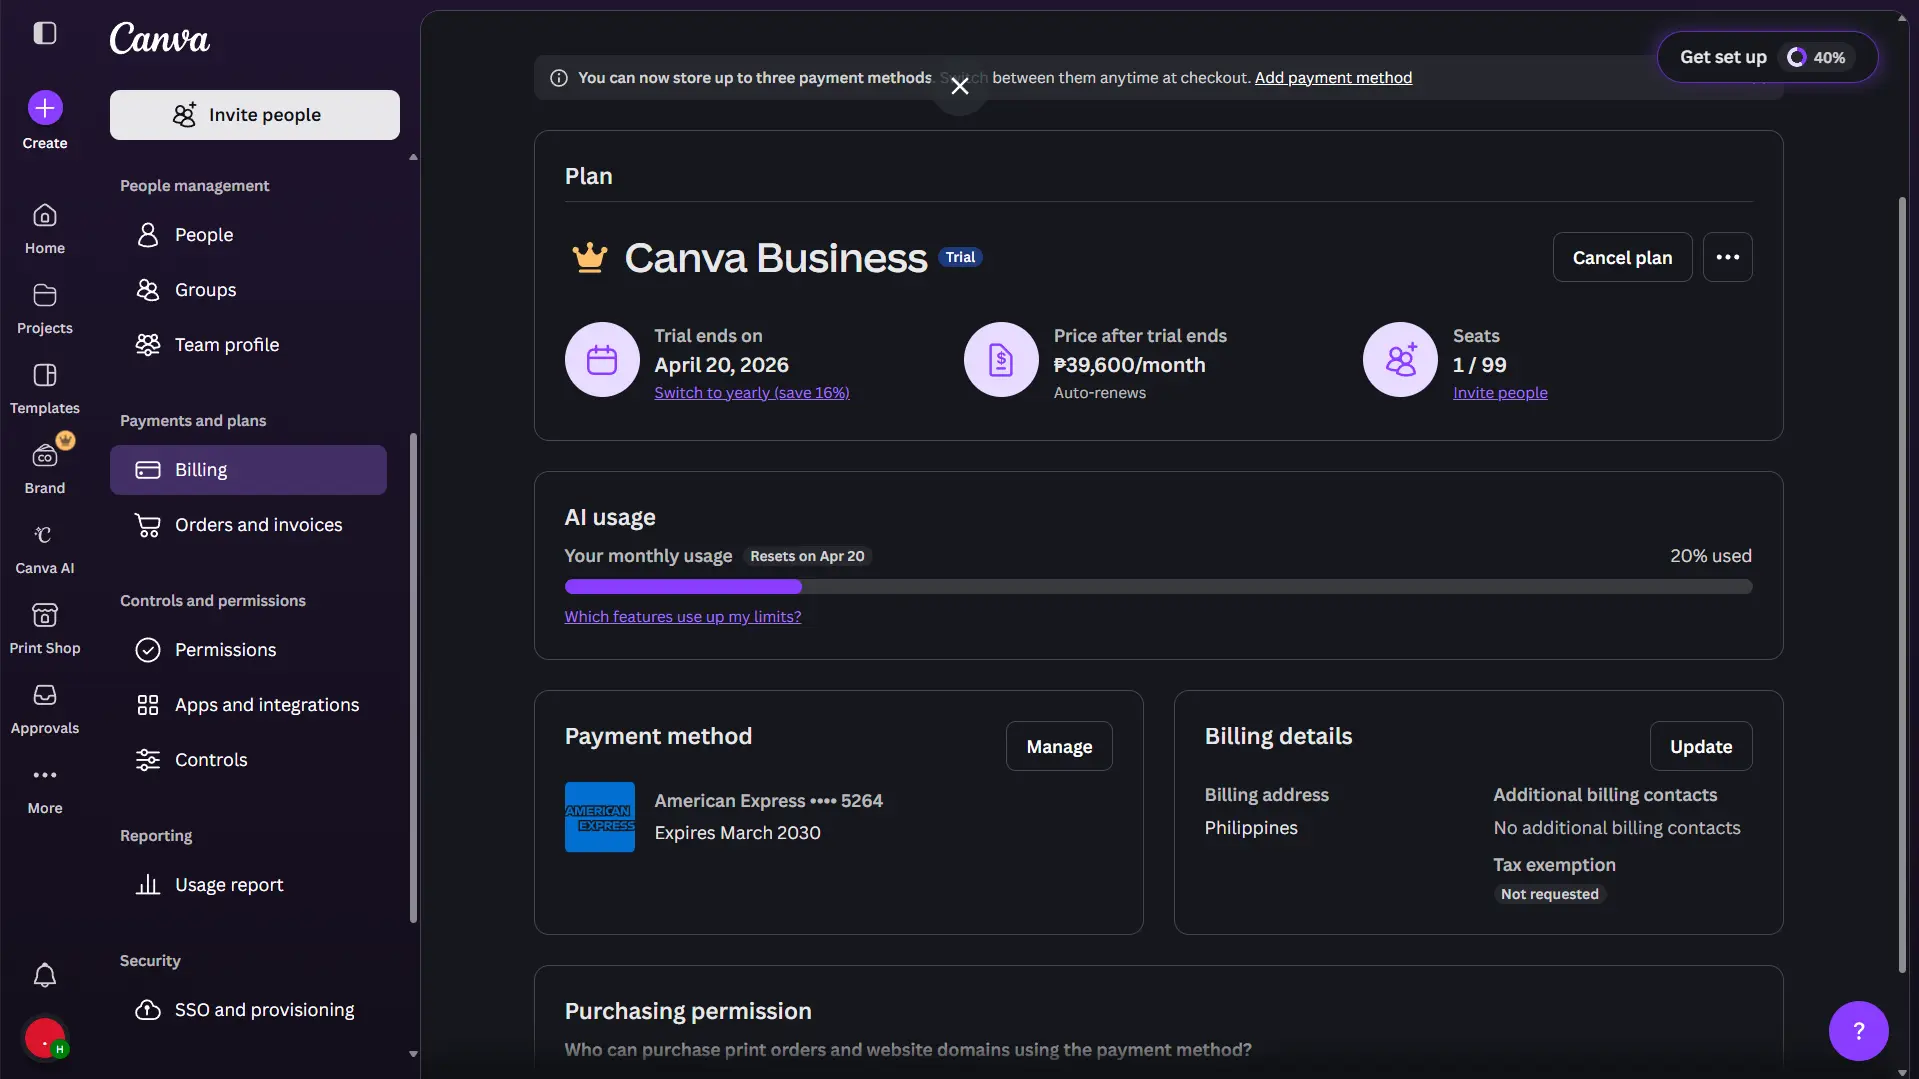Follow the Switch to yearly link
The height and width of the screenshot is (1079, 1919).
pyautogui.click(x=752, y=393)
